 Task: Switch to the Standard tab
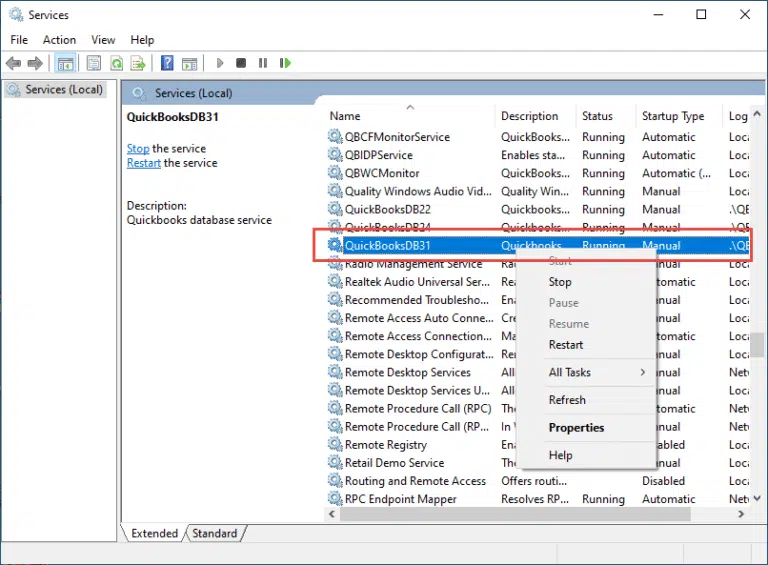[x=215, y=533]
